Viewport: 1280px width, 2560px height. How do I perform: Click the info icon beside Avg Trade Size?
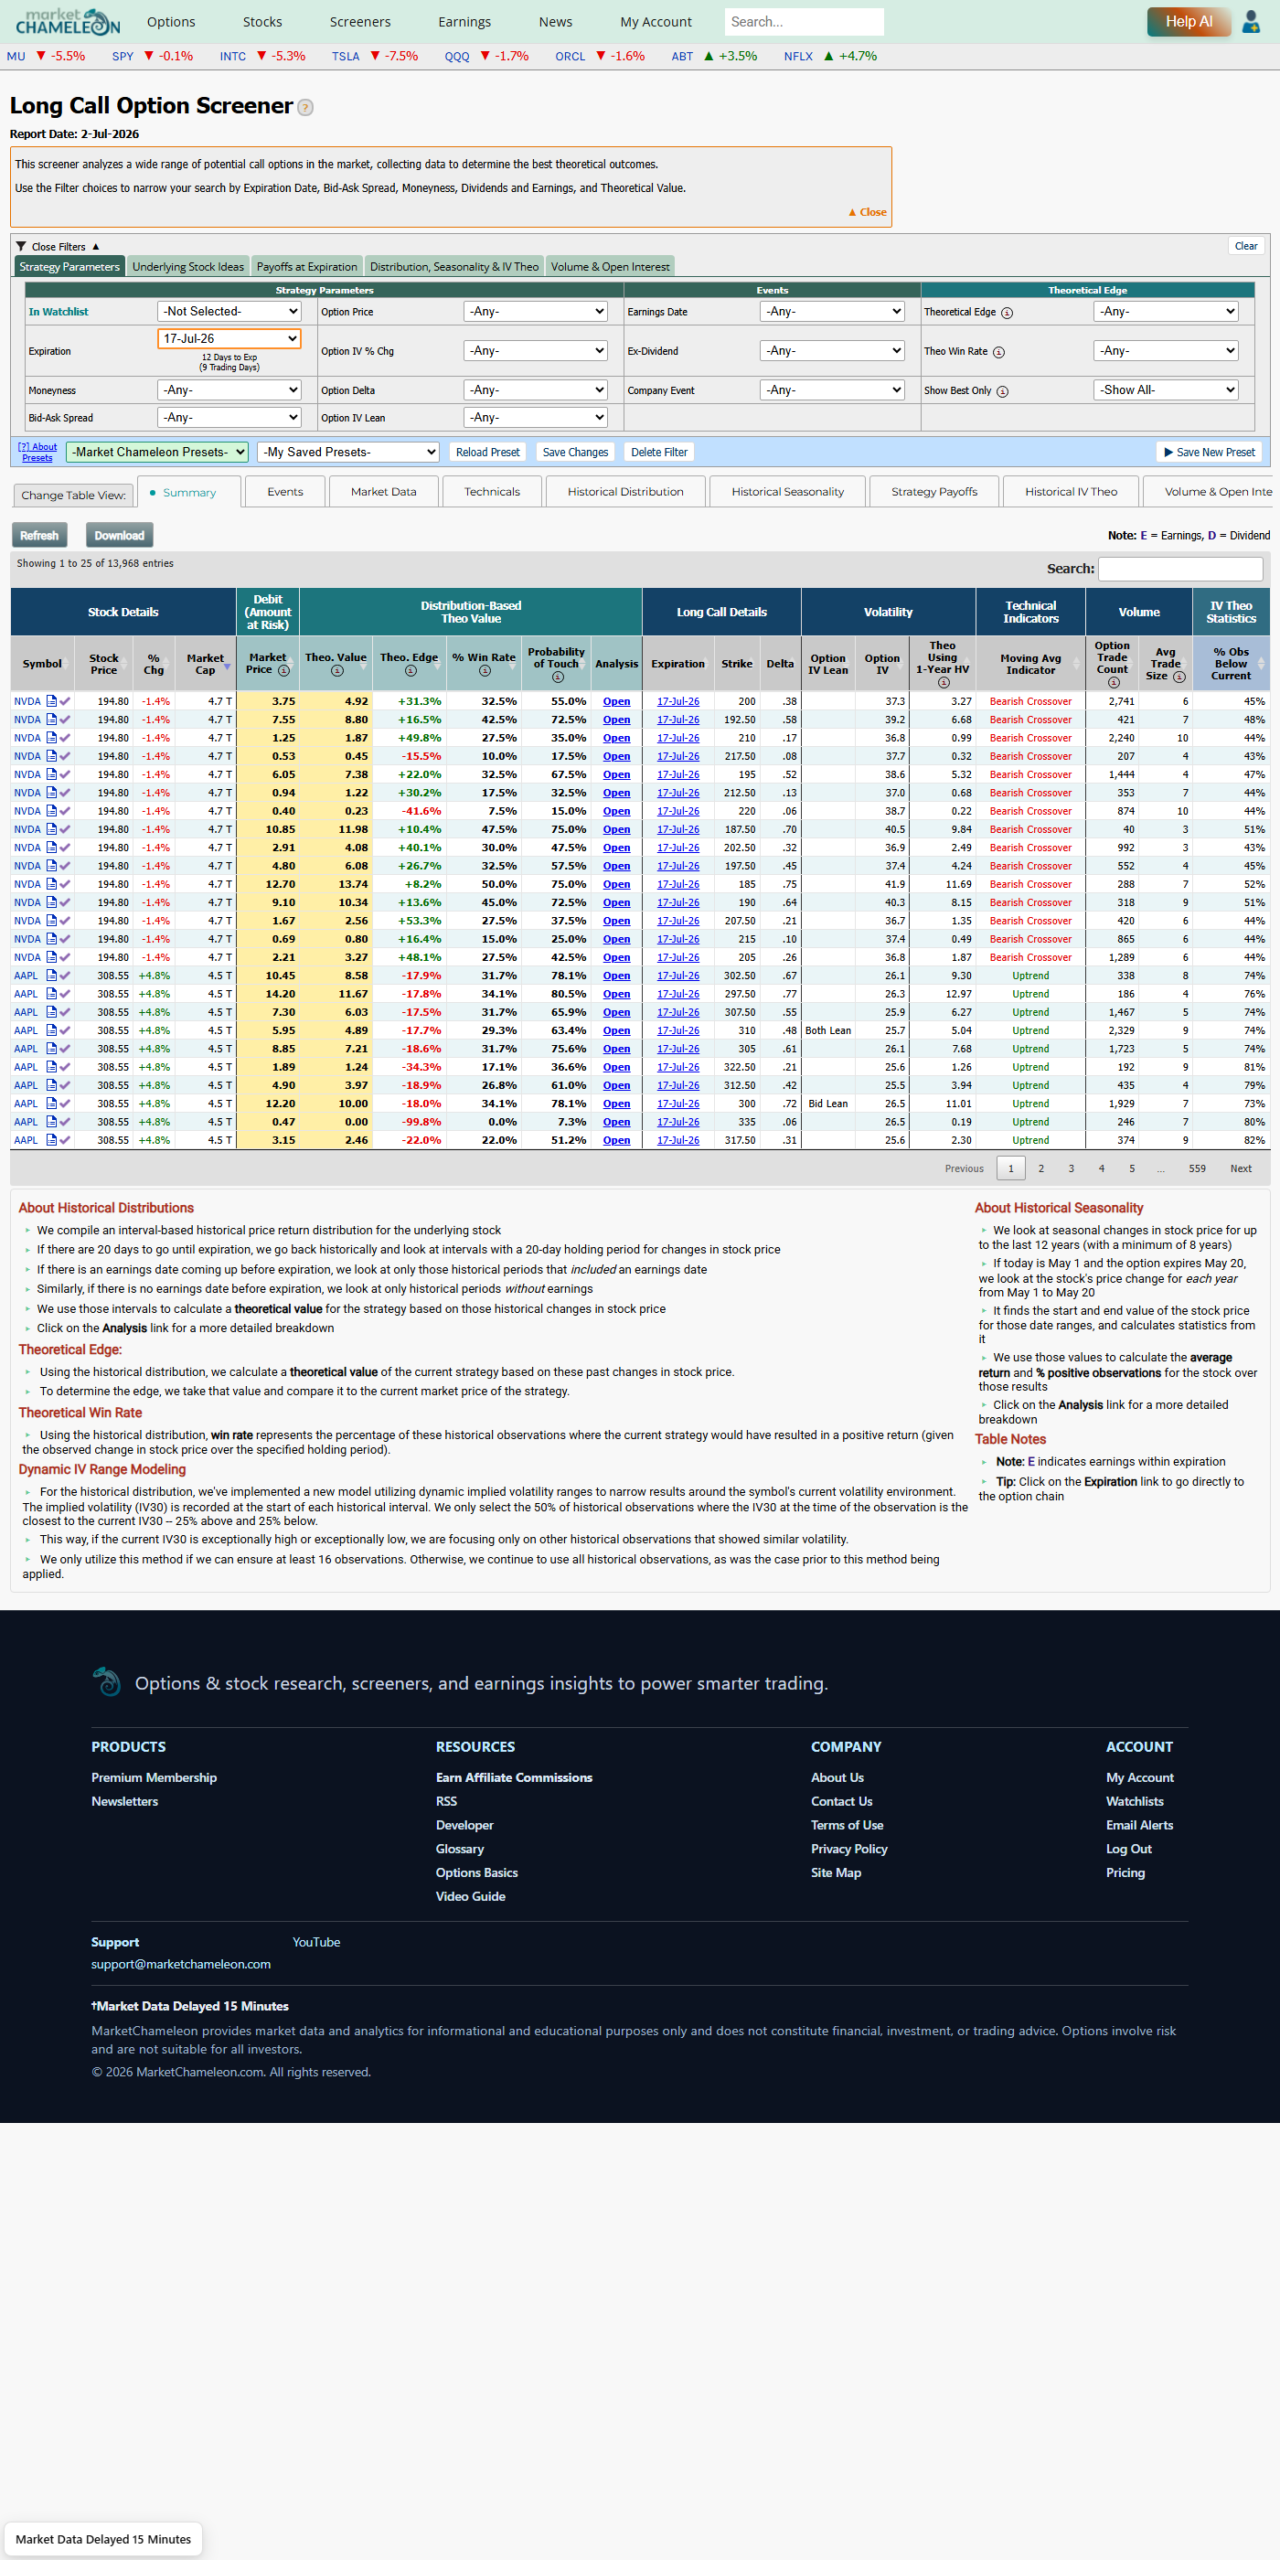click(1179, 677)
